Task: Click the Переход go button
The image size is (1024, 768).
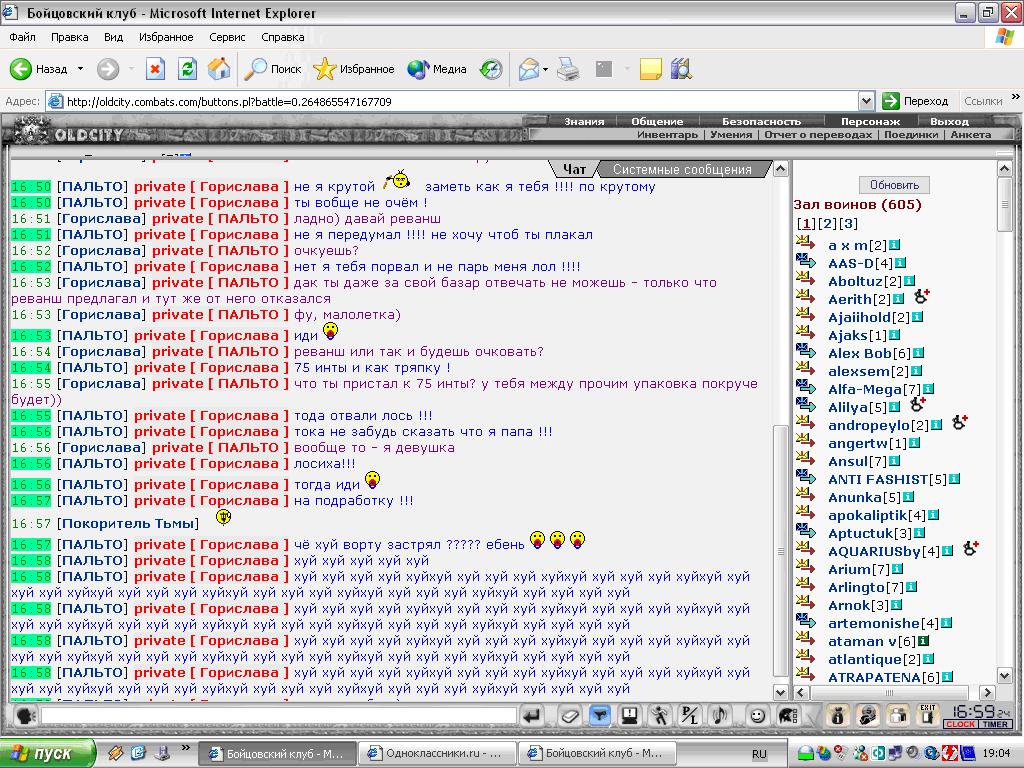Action: click(x=916, y=101)
